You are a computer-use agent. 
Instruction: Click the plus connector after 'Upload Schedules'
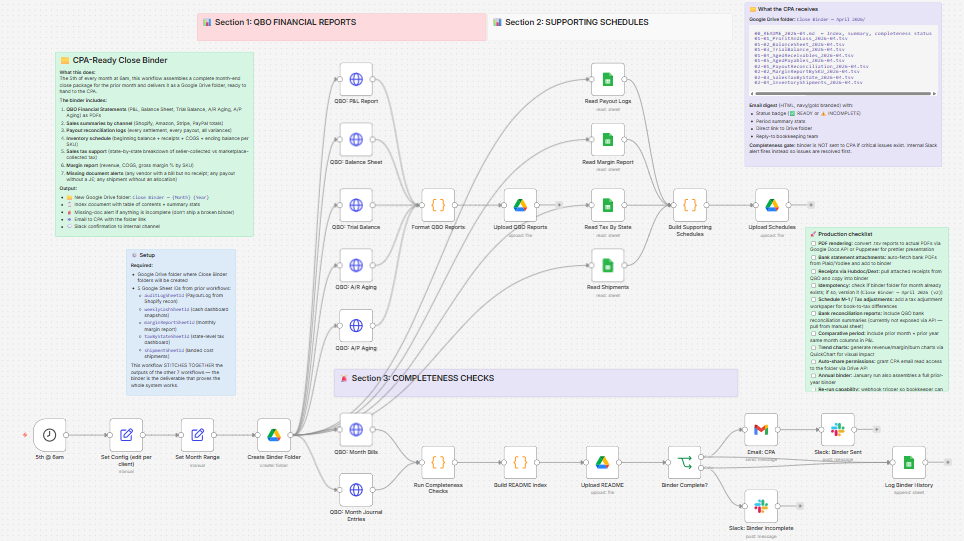[x=811, y=205]
